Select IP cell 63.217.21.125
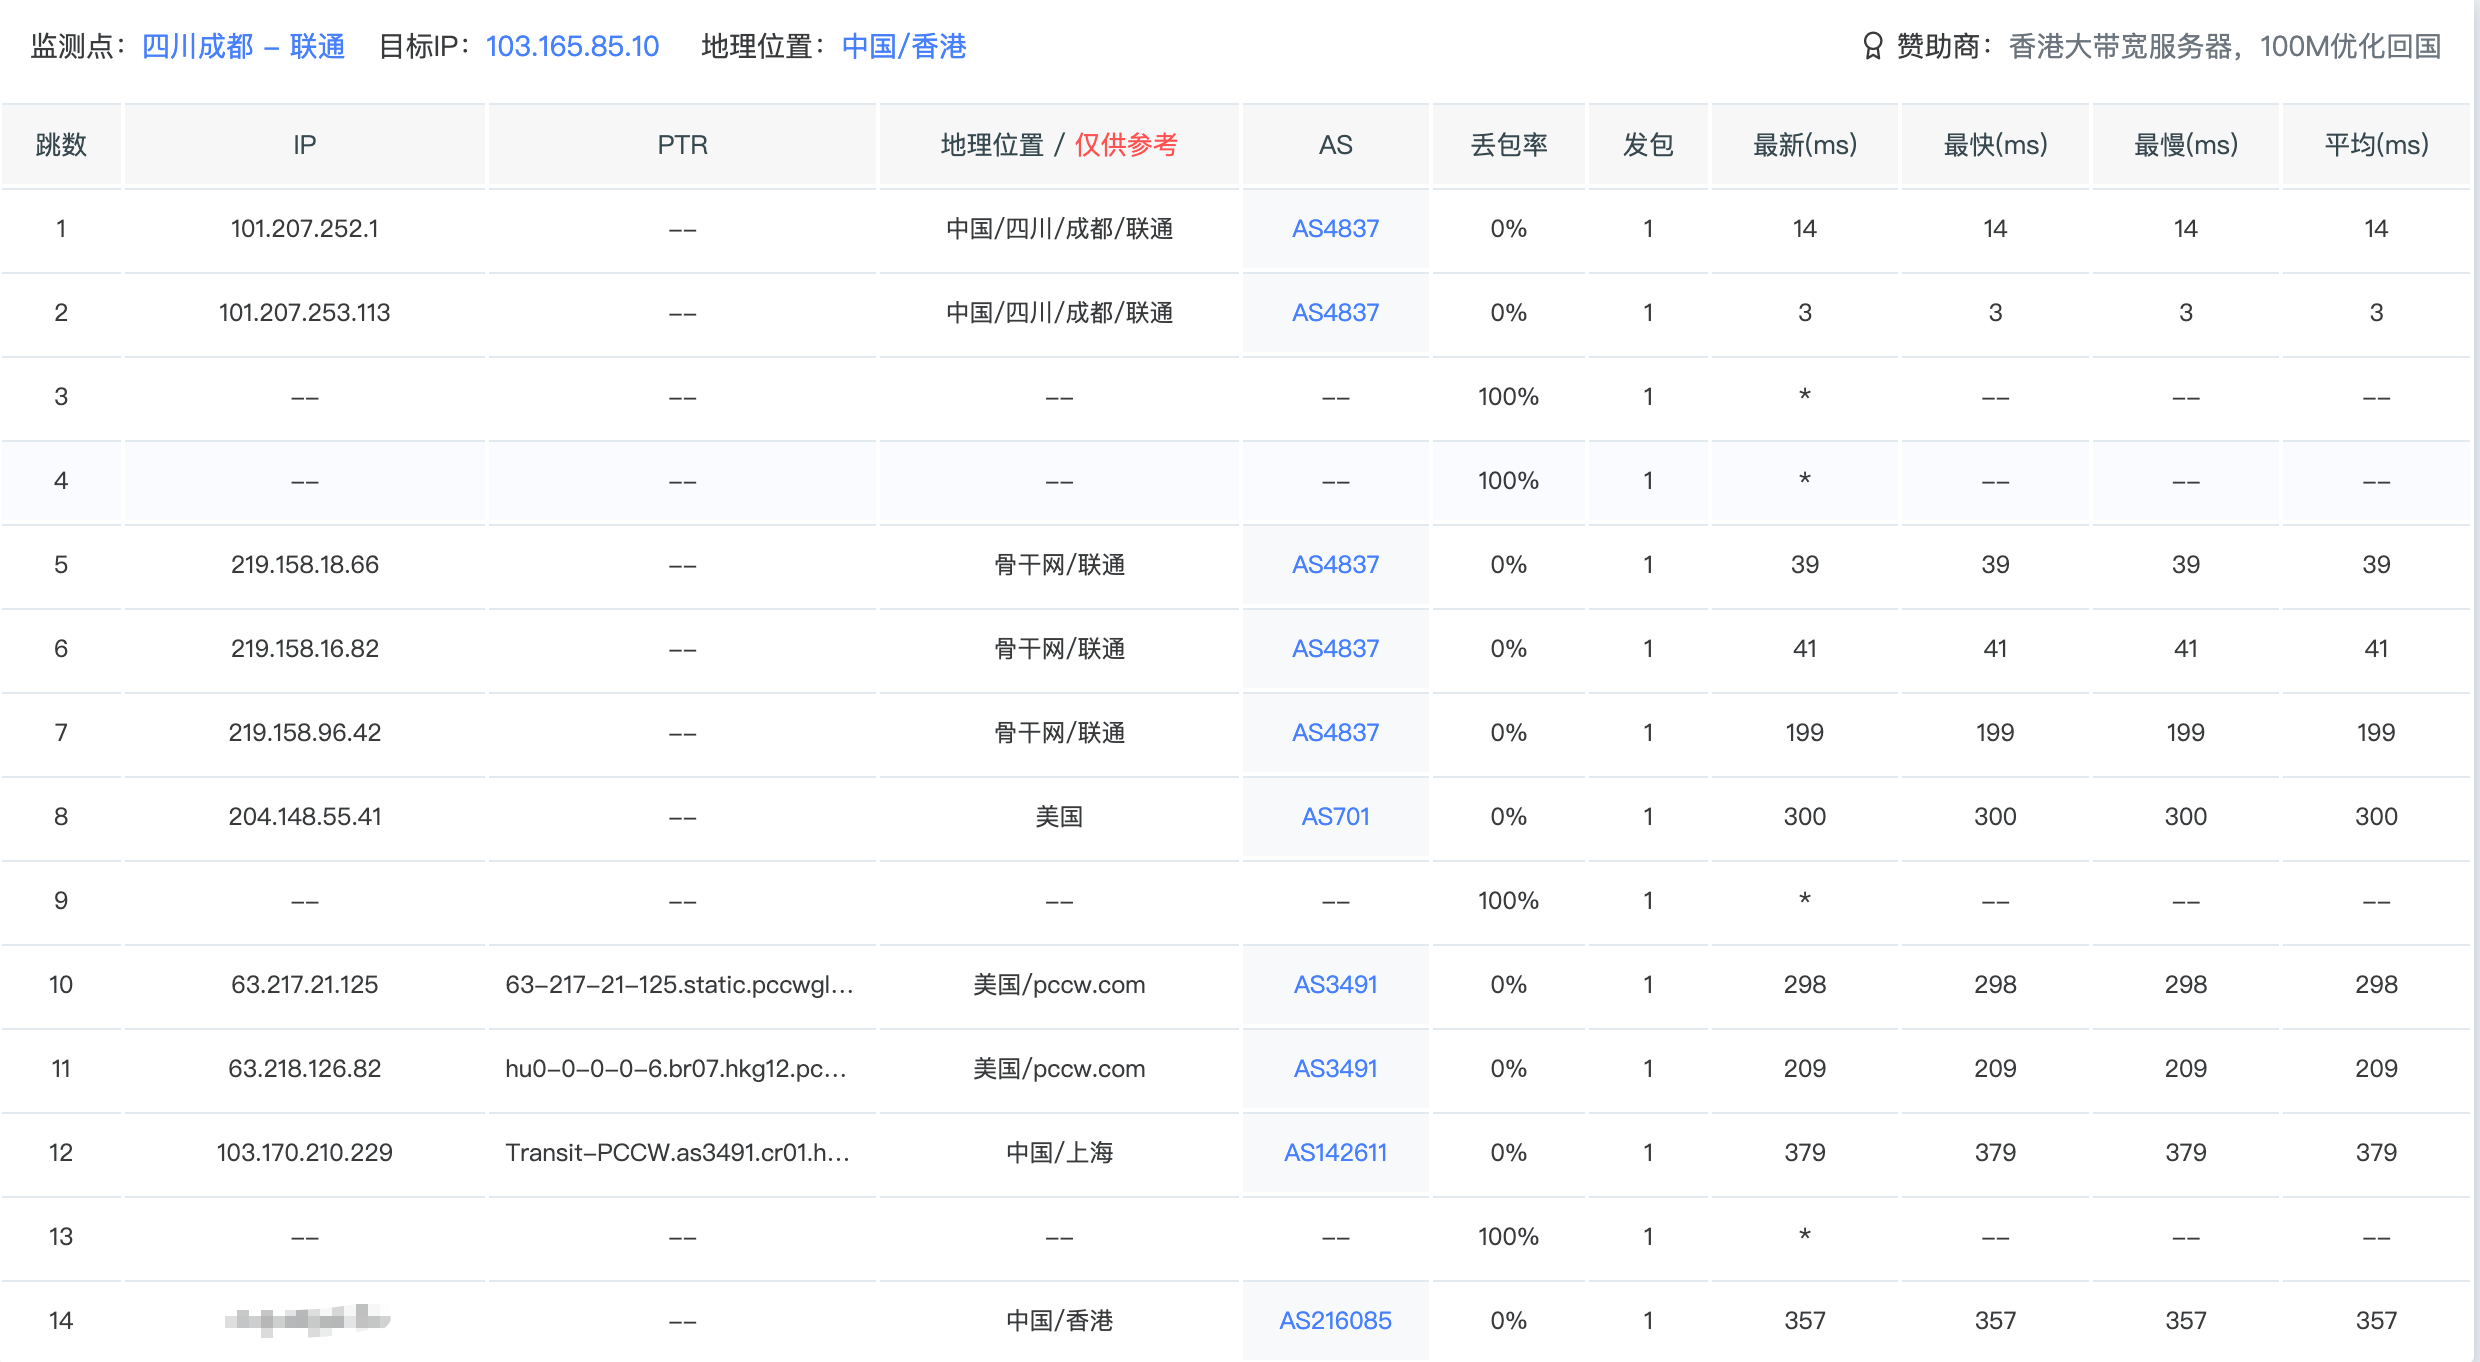Screen dimensions: 2480x1362 pyautogui.click(x=305, y=985)
